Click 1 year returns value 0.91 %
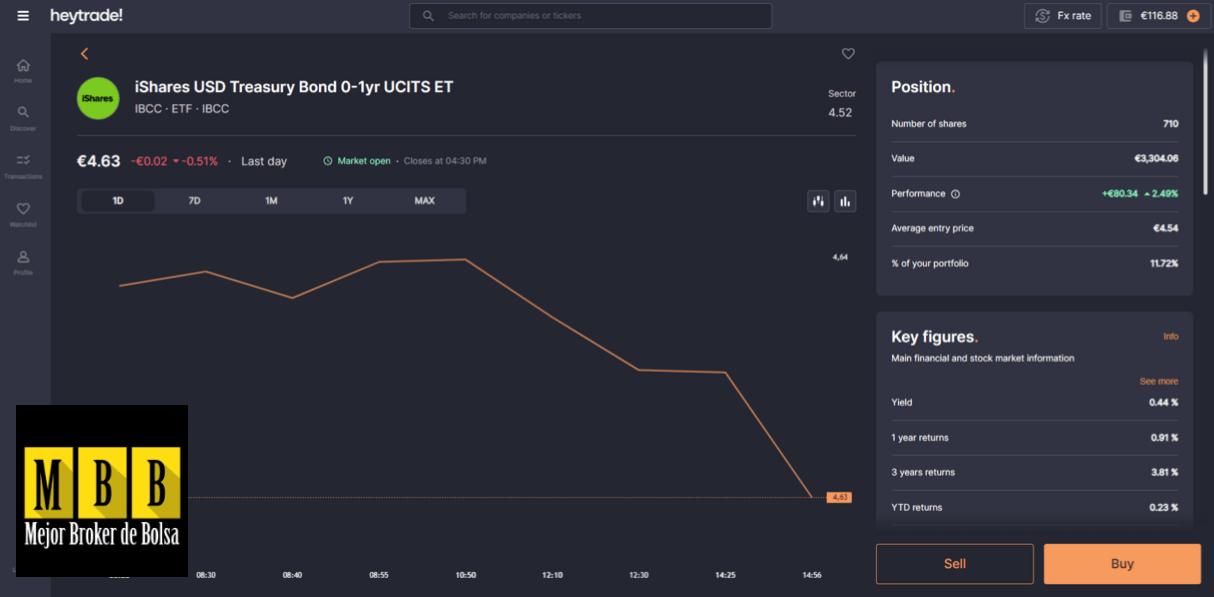The image size is (1214, 597). (x=1164, y=438)
